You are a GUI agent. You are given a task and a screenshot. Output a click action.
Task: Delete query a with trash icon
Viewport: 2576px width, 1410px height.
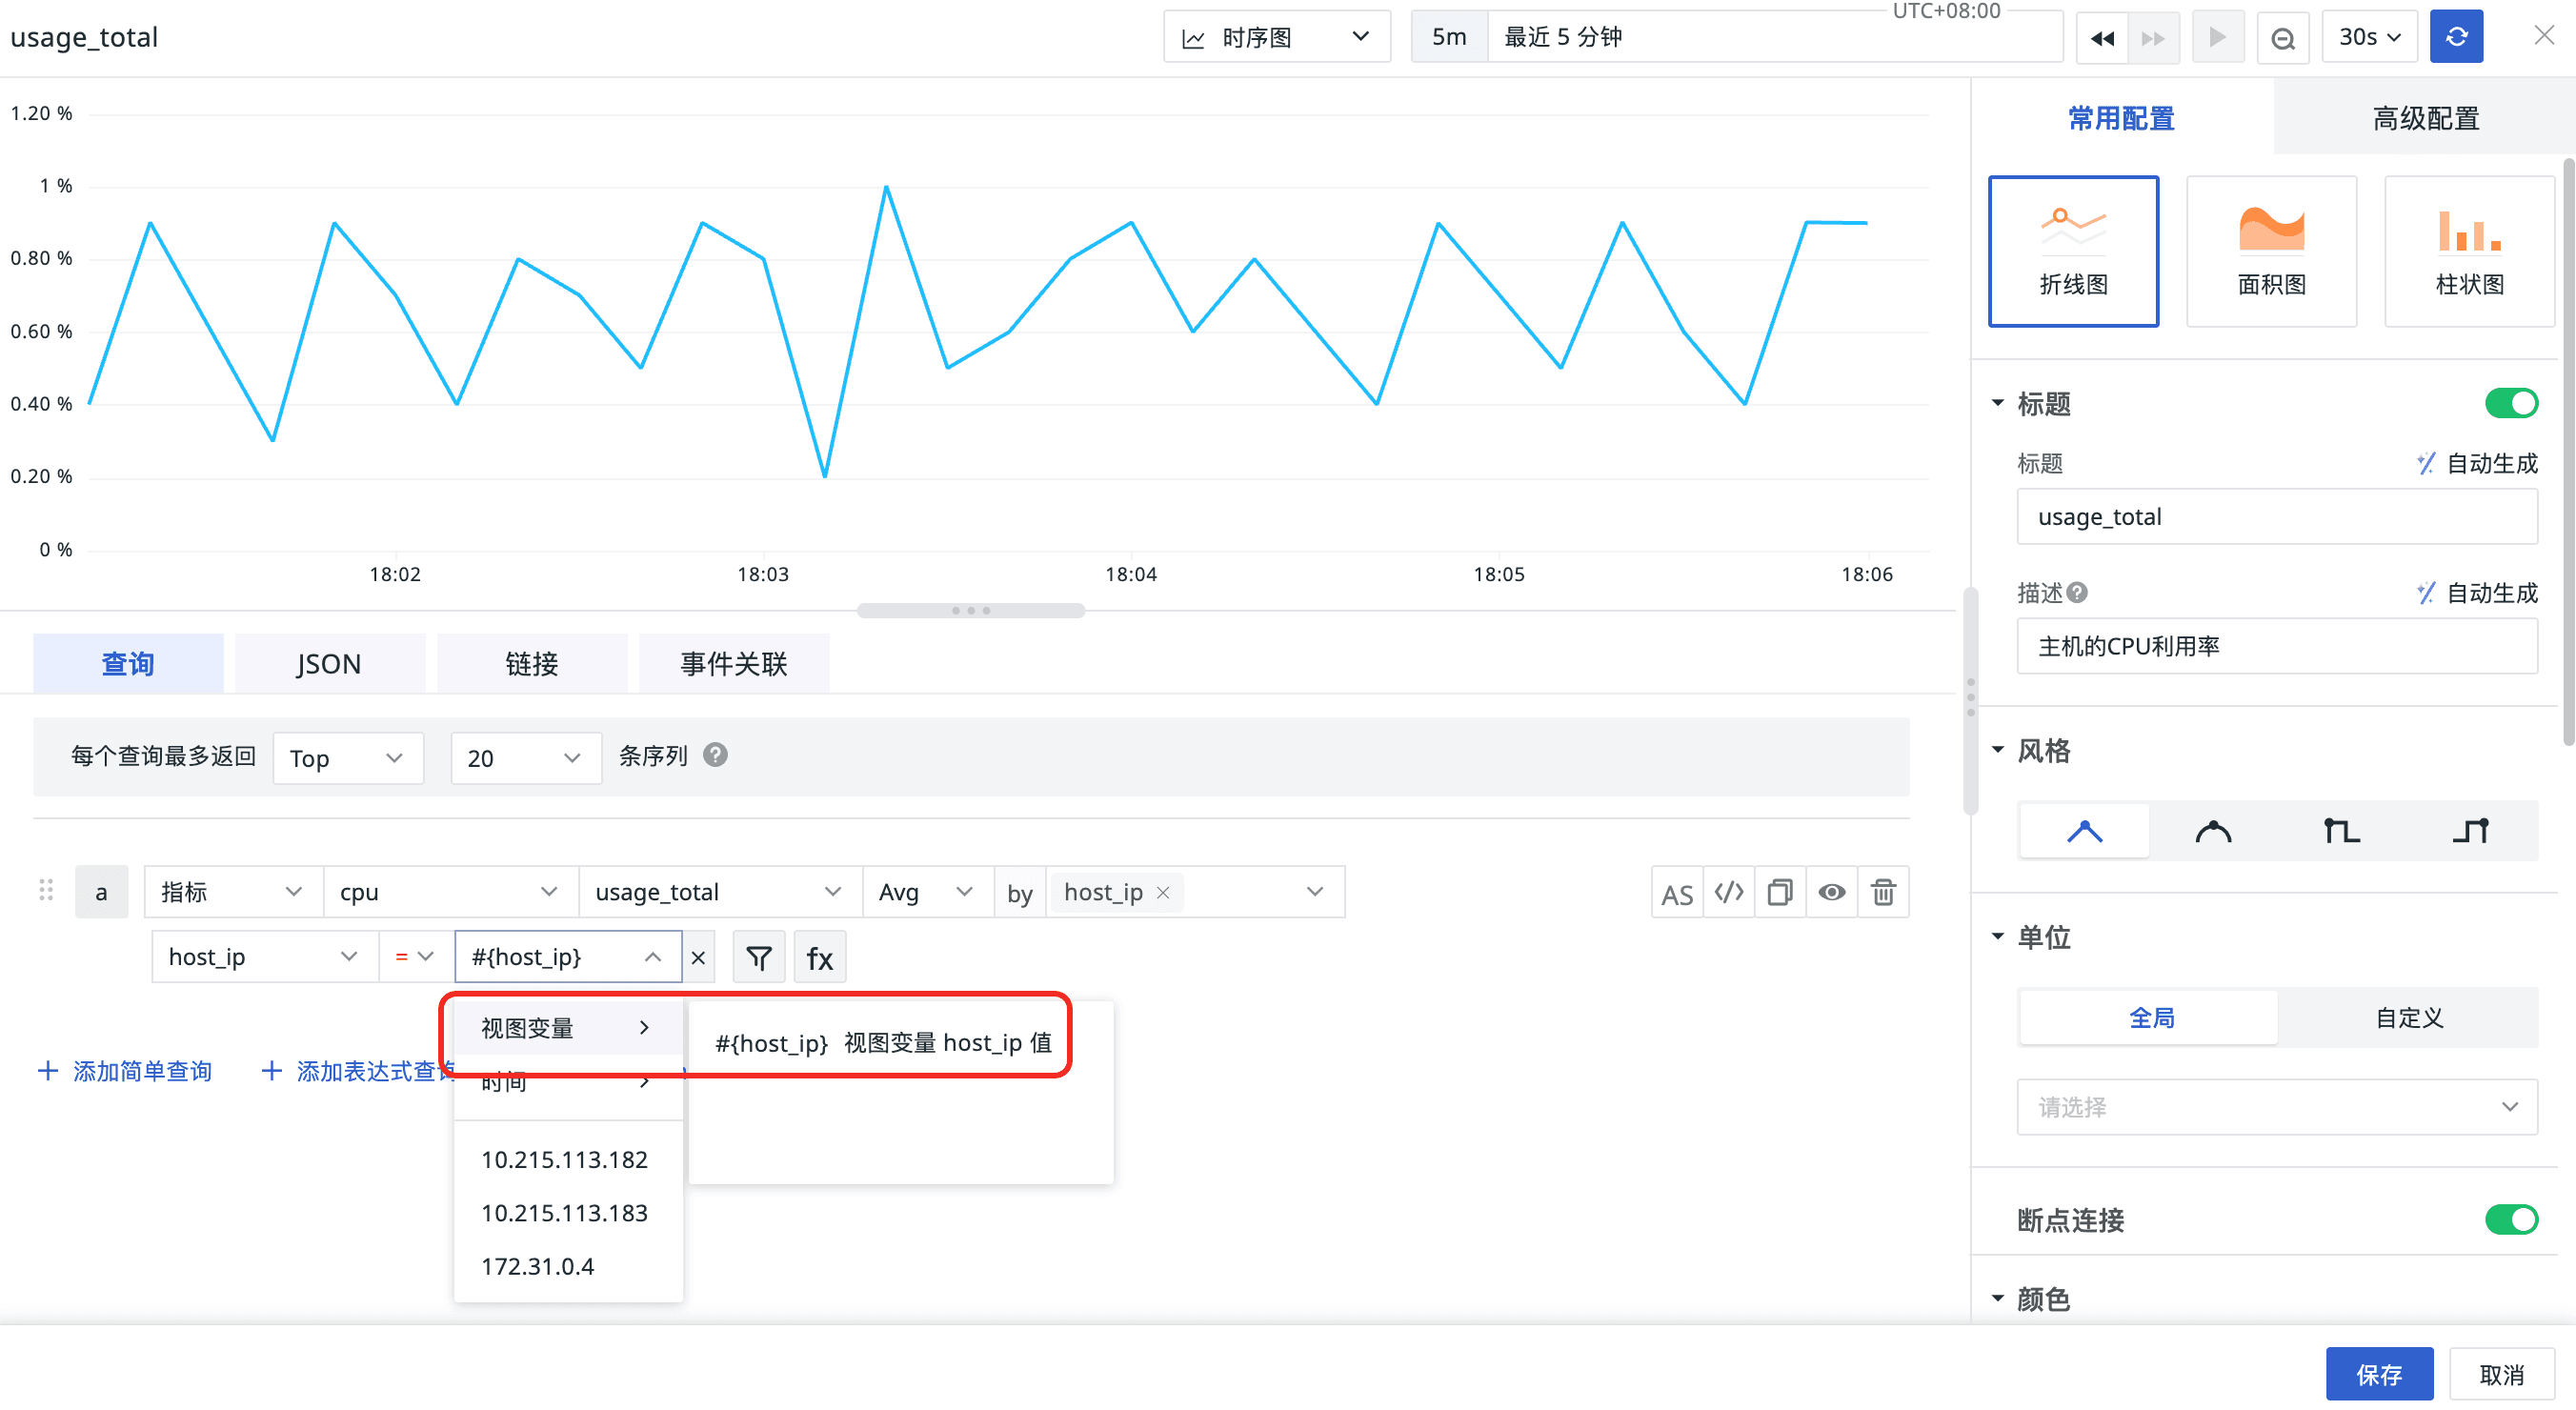pos(1883,891)
